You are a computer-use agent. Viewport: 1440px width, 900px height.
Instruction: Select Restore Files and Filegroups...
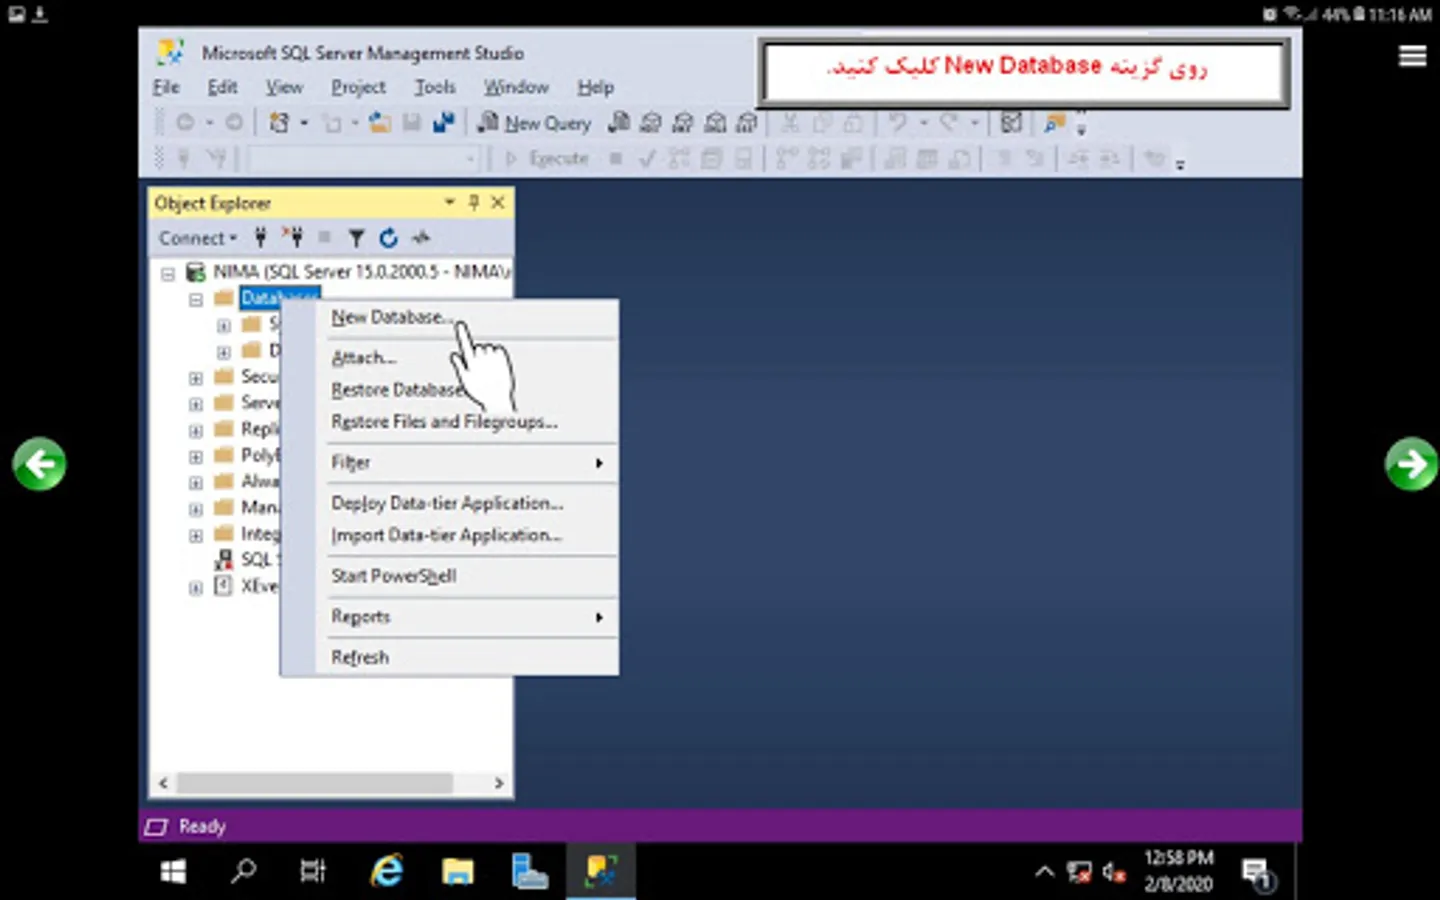(x=467, y=422)
